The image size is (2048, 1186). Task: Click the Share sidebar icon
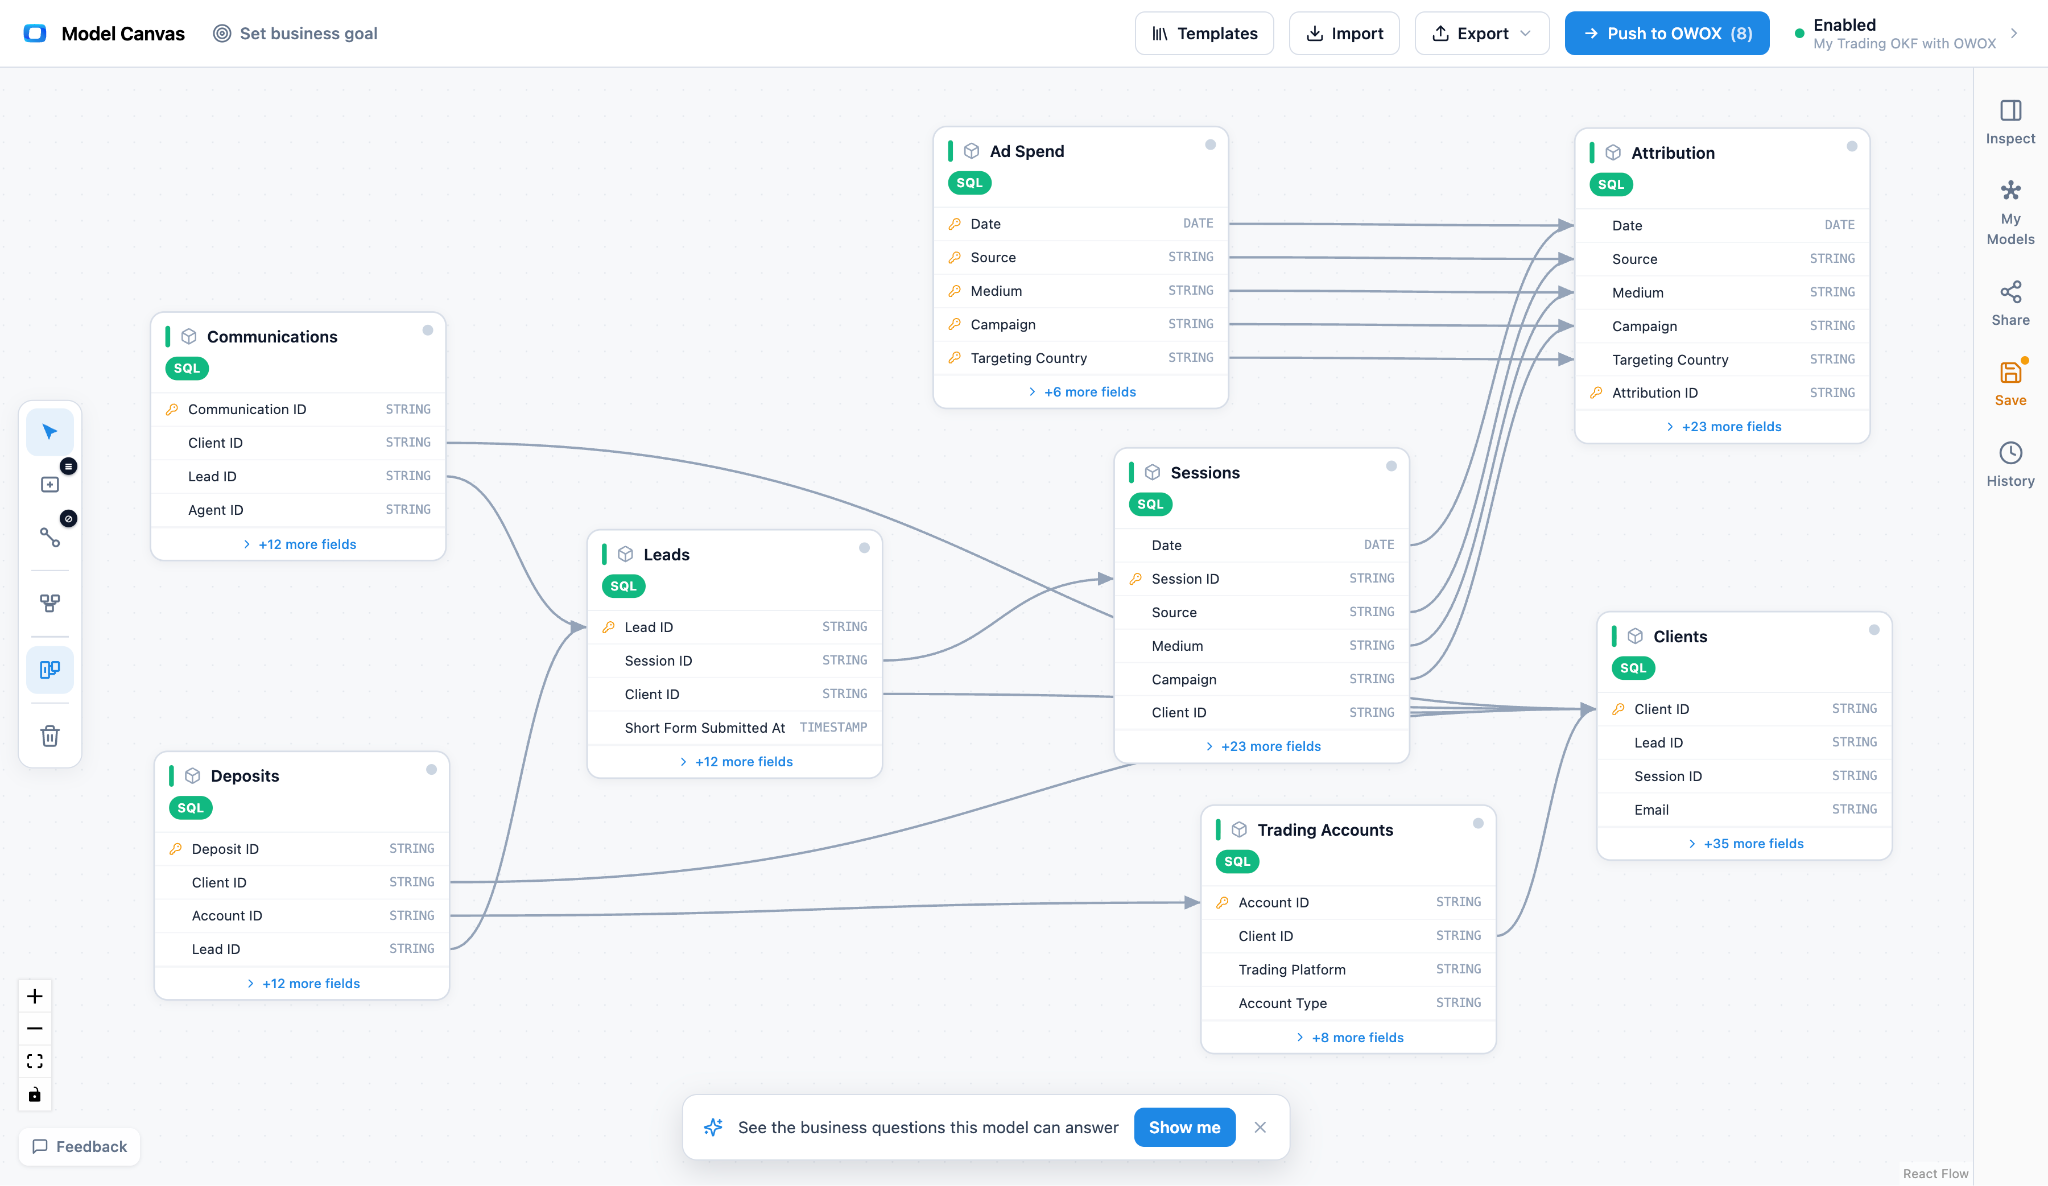pyautogui.click(x=2010, y=303)
